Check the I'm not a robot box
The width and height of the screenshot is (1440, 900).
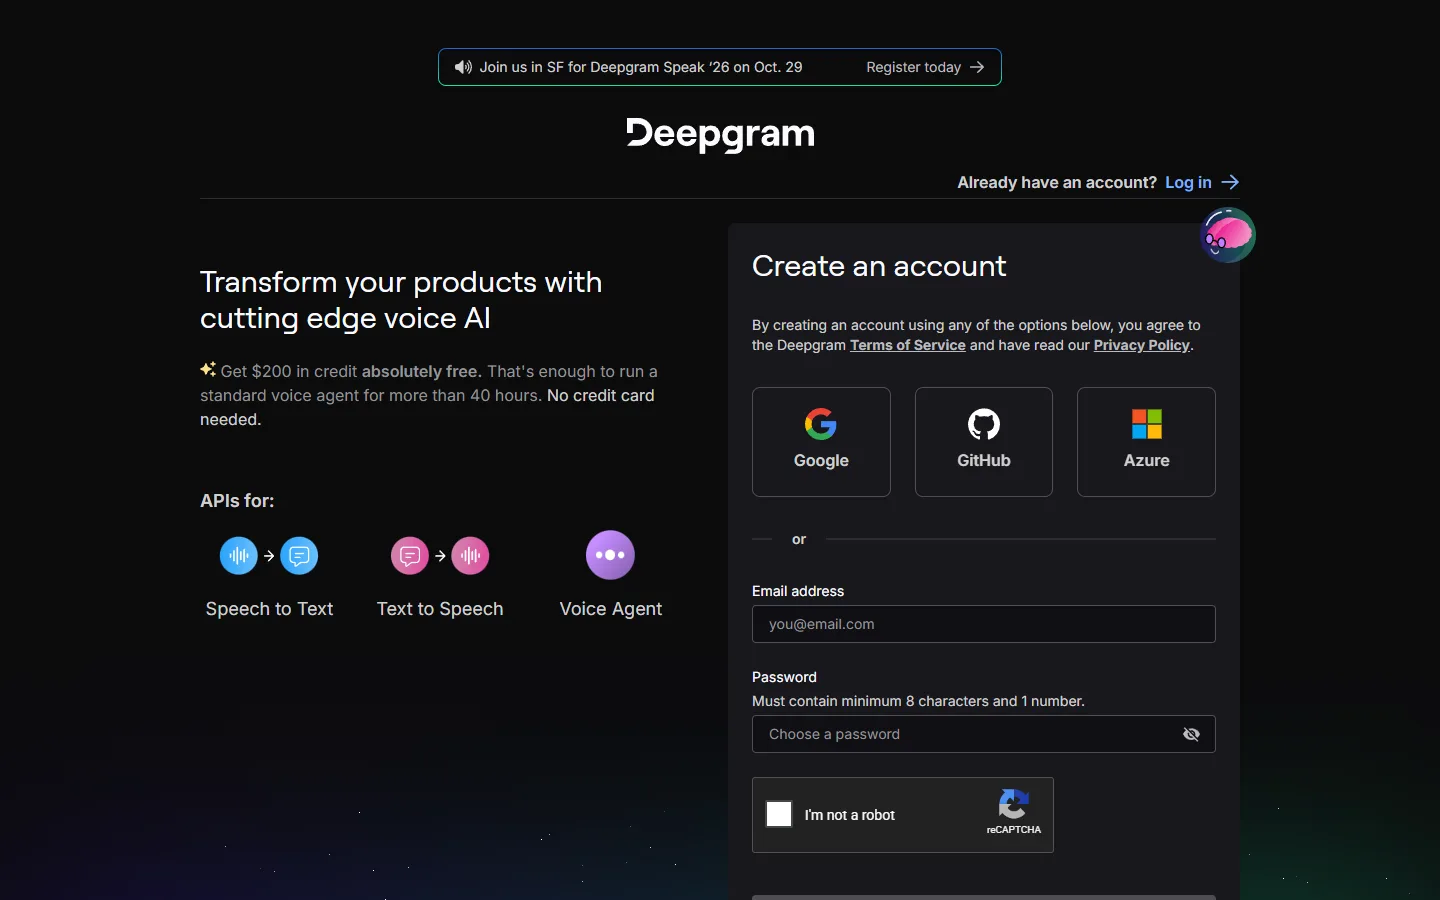(x=779, y=814)
